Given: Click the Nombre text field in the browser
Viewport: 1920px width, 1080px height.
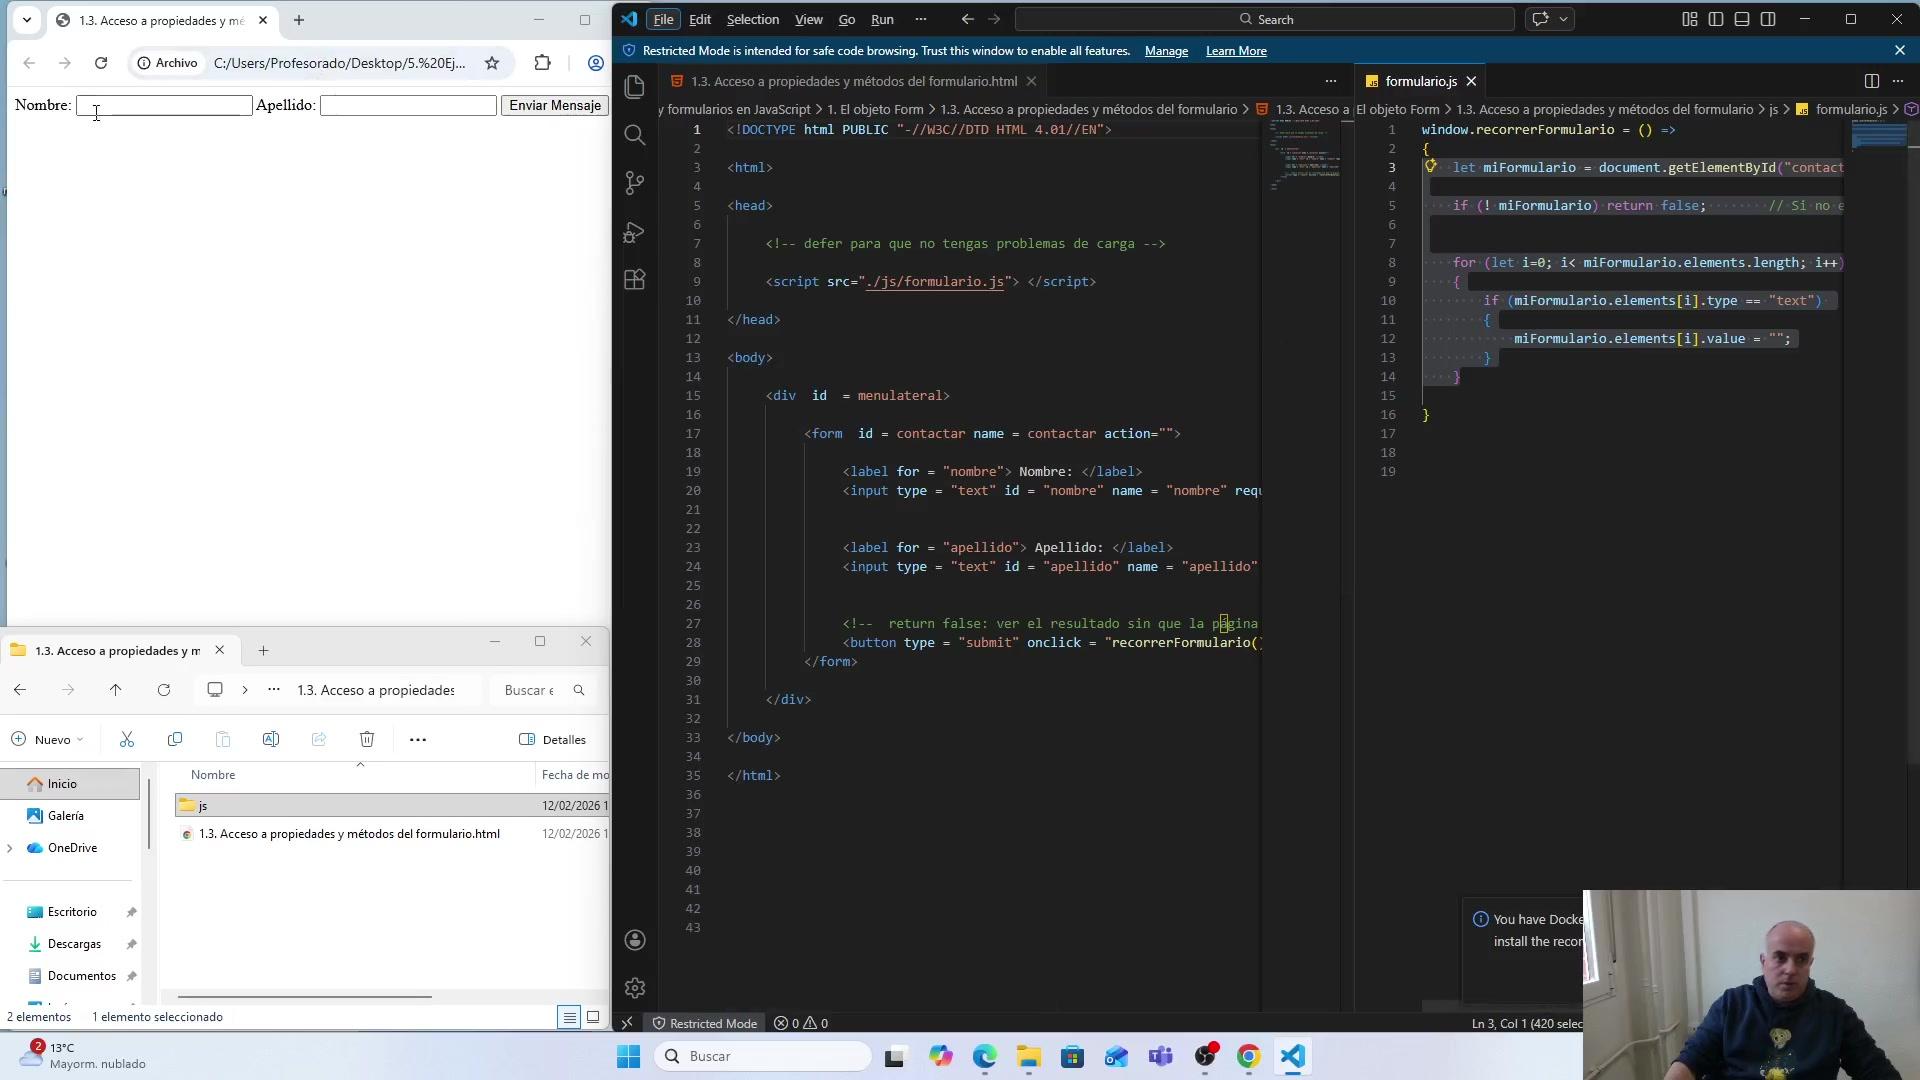Looking at the screenshot, I should [x=164, y=105].
